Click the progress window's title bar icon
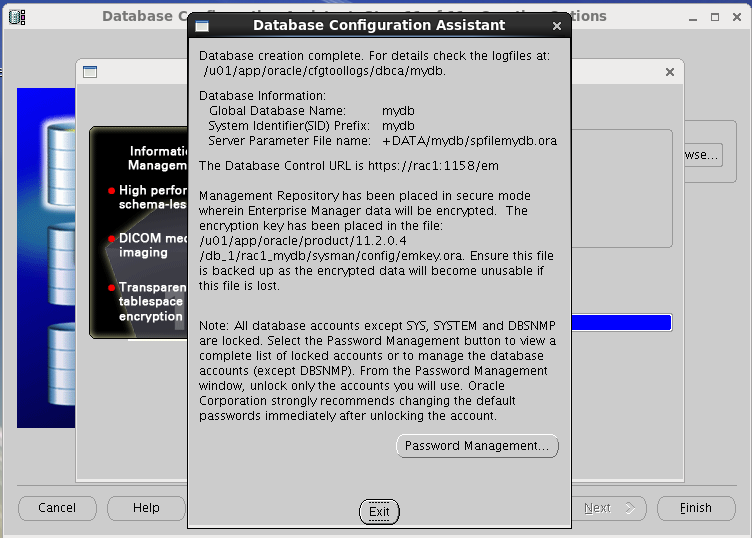Viewport: 752px width, 538px height. coord(90,72)
